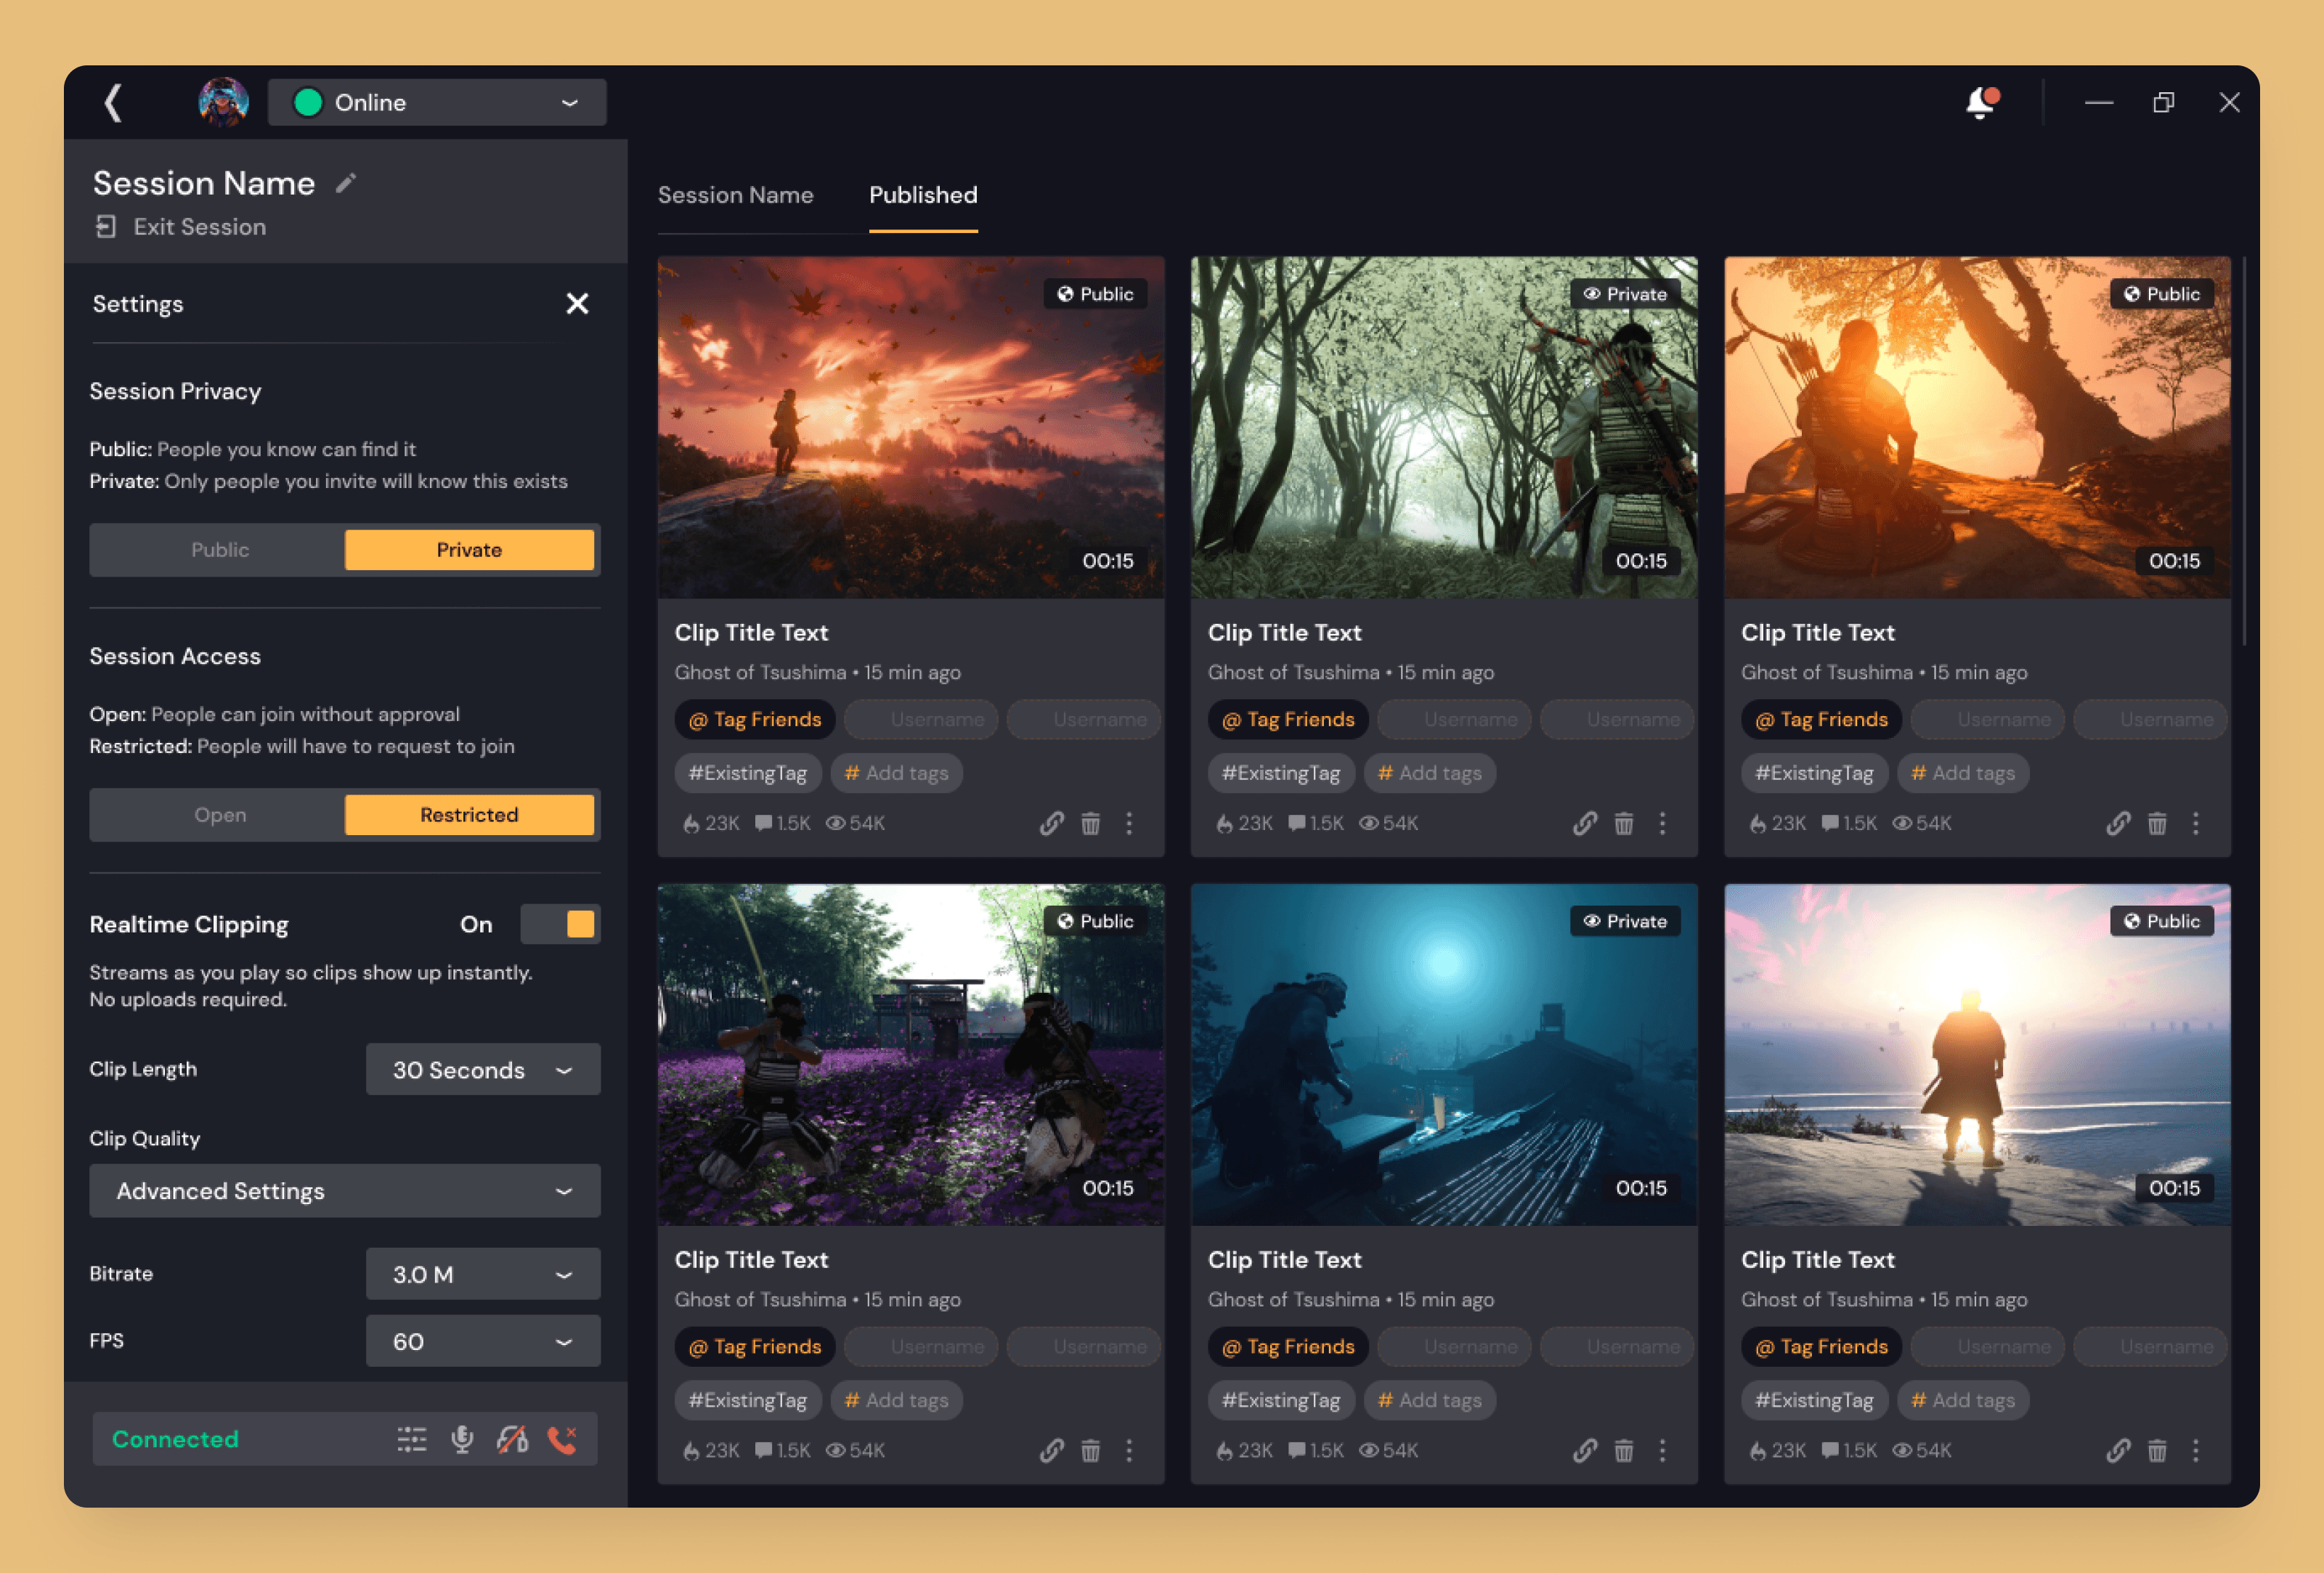Image resolution: width=2324 pixels, height=1573 pixels.
Task: Click the pencil icon beside Session Name
Action: coord(346,183)
